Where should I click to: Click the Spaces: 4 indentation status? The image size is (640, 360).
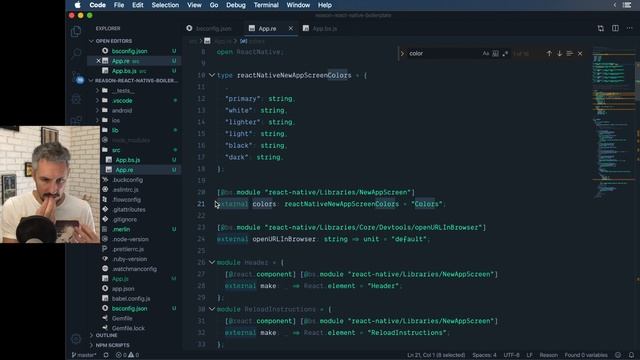[484, 355]
